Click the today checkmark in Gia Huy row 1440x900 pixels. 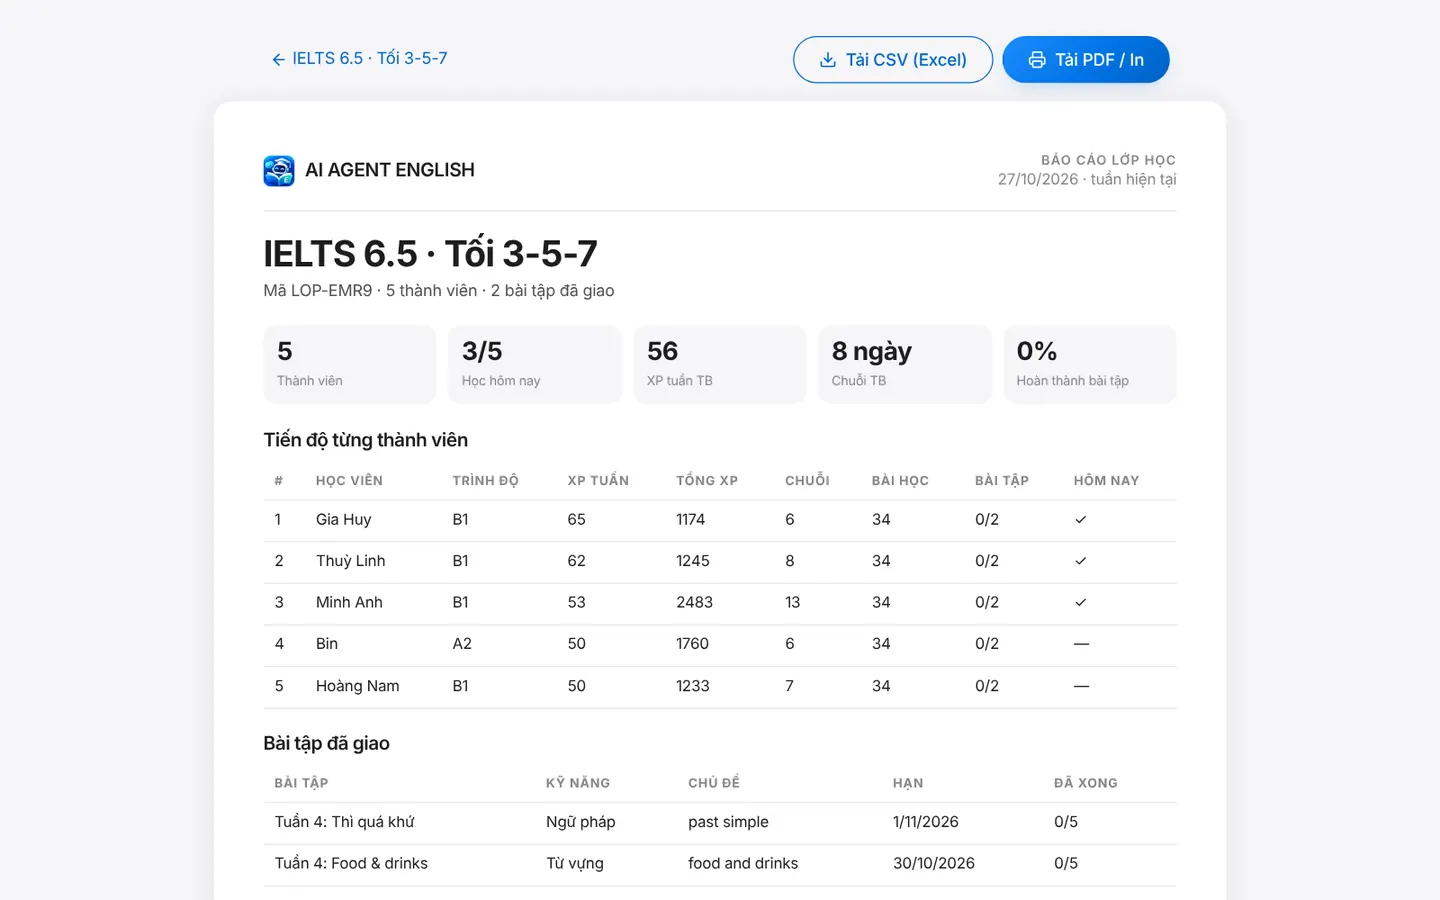coord(1080,520)
